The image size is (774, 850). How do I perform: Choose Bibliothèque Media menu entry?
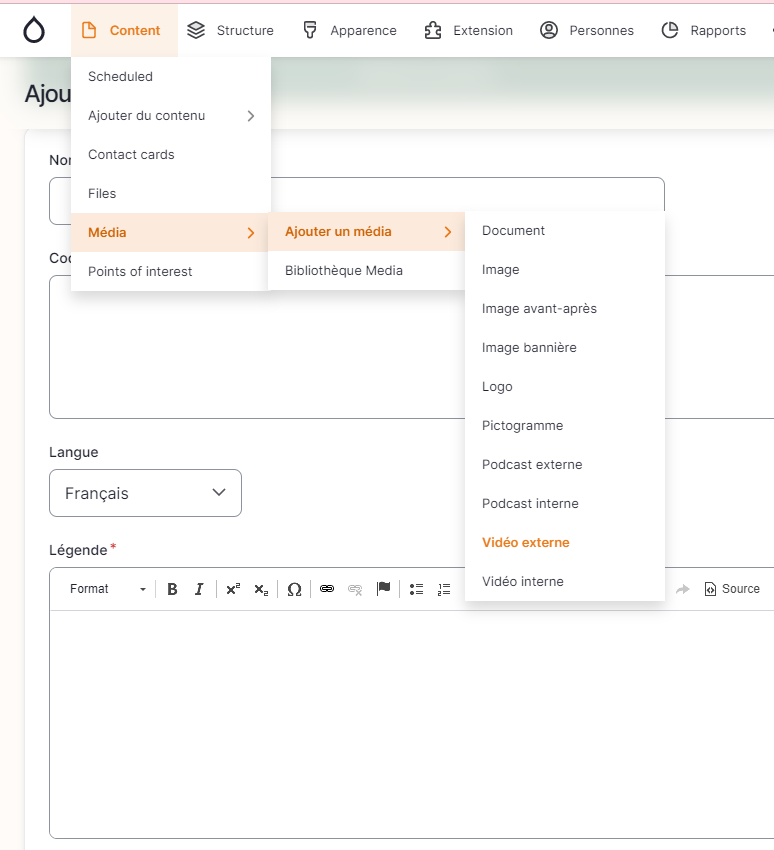[x=343, y=271]
